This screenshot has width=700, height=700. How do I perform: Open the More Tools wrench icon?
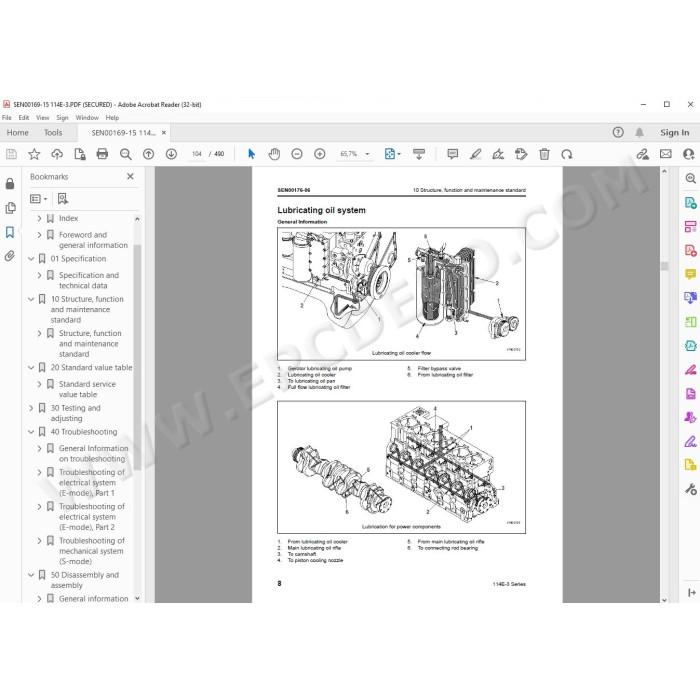(690, 489)
